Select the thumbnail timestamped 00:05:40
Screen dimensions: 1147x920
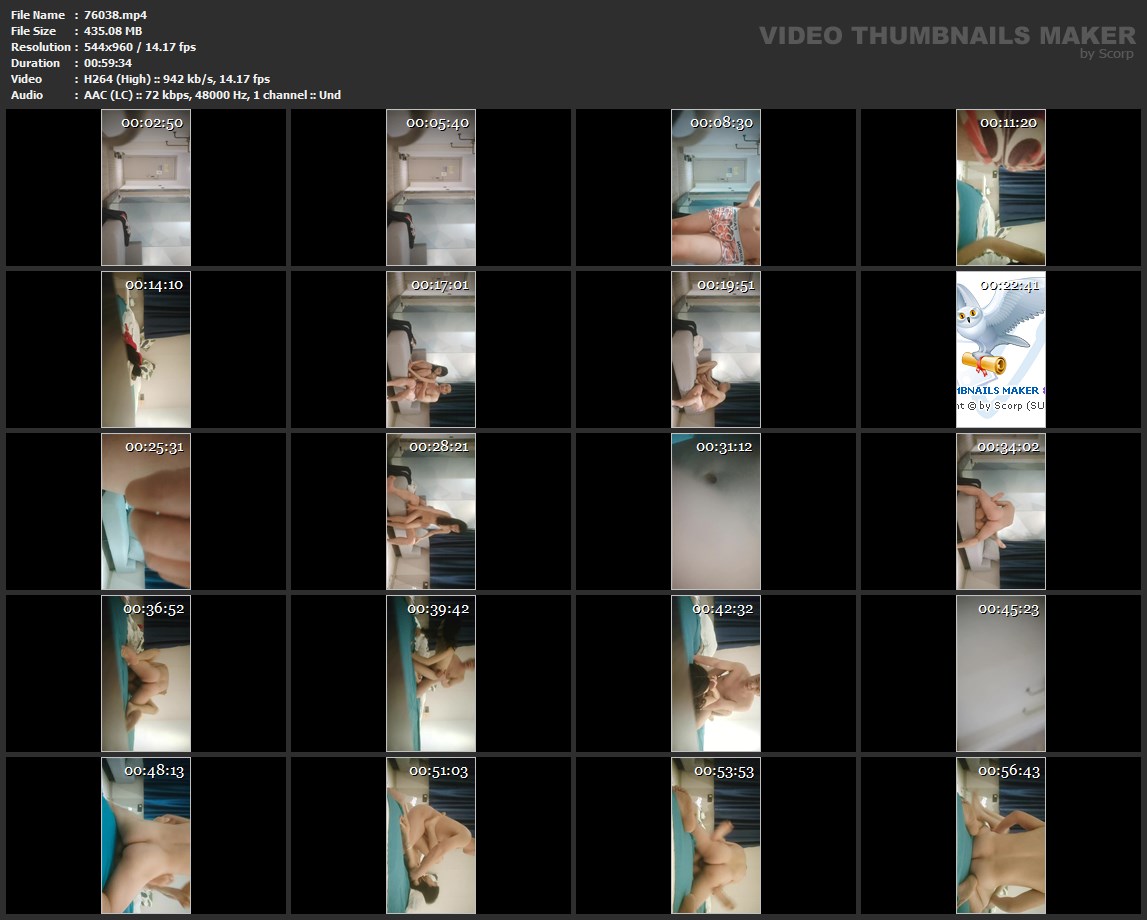click(431, 187)
